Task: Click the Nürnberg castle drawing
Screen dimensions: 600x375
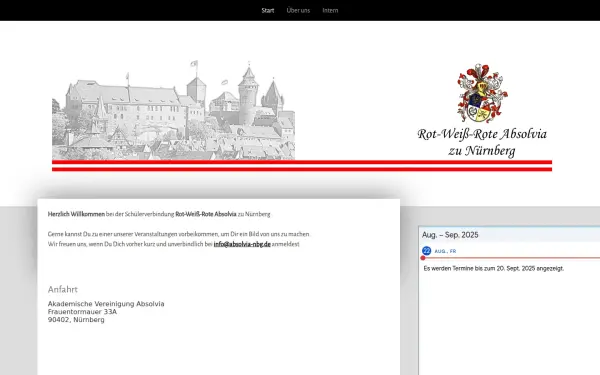Action: click(173, 110)
